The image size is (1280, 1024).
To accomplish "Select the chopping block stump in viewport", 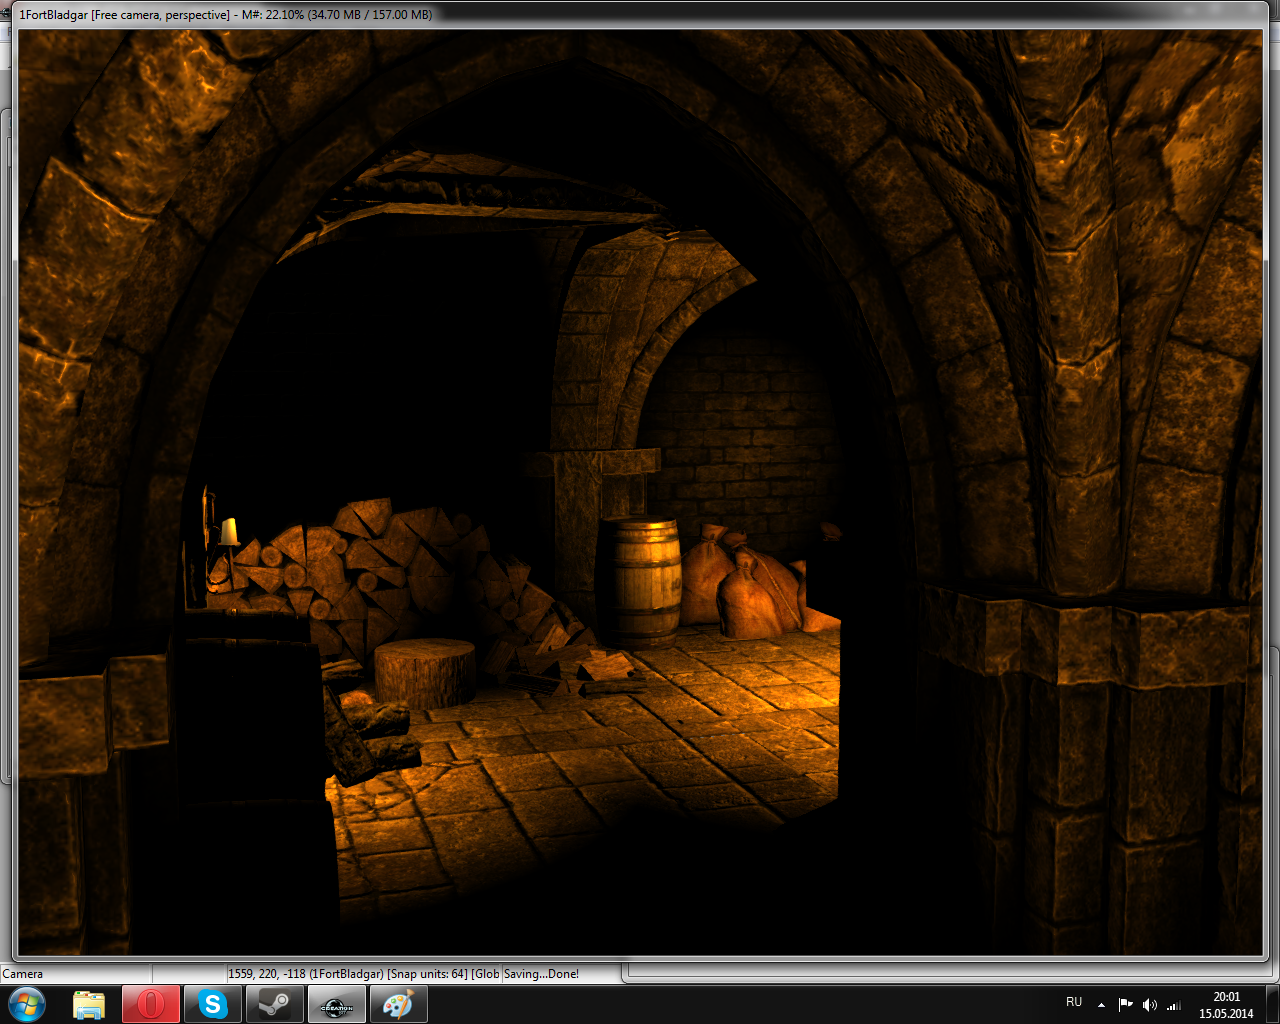I will (424, 673).
